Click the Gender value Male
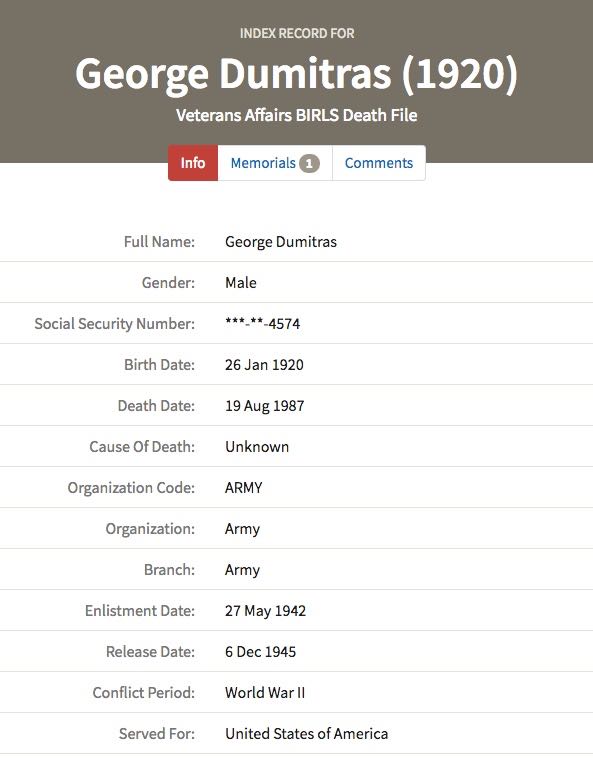593x758 pixels. point(241,282)
